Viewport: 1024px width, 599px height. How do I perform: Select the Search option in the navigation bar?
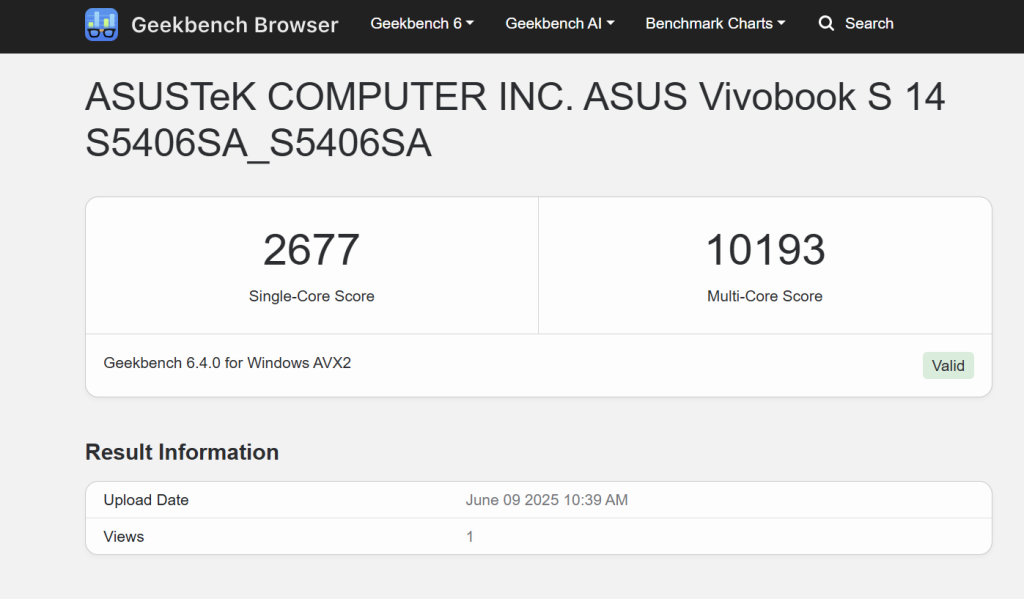tap(869, 23)
